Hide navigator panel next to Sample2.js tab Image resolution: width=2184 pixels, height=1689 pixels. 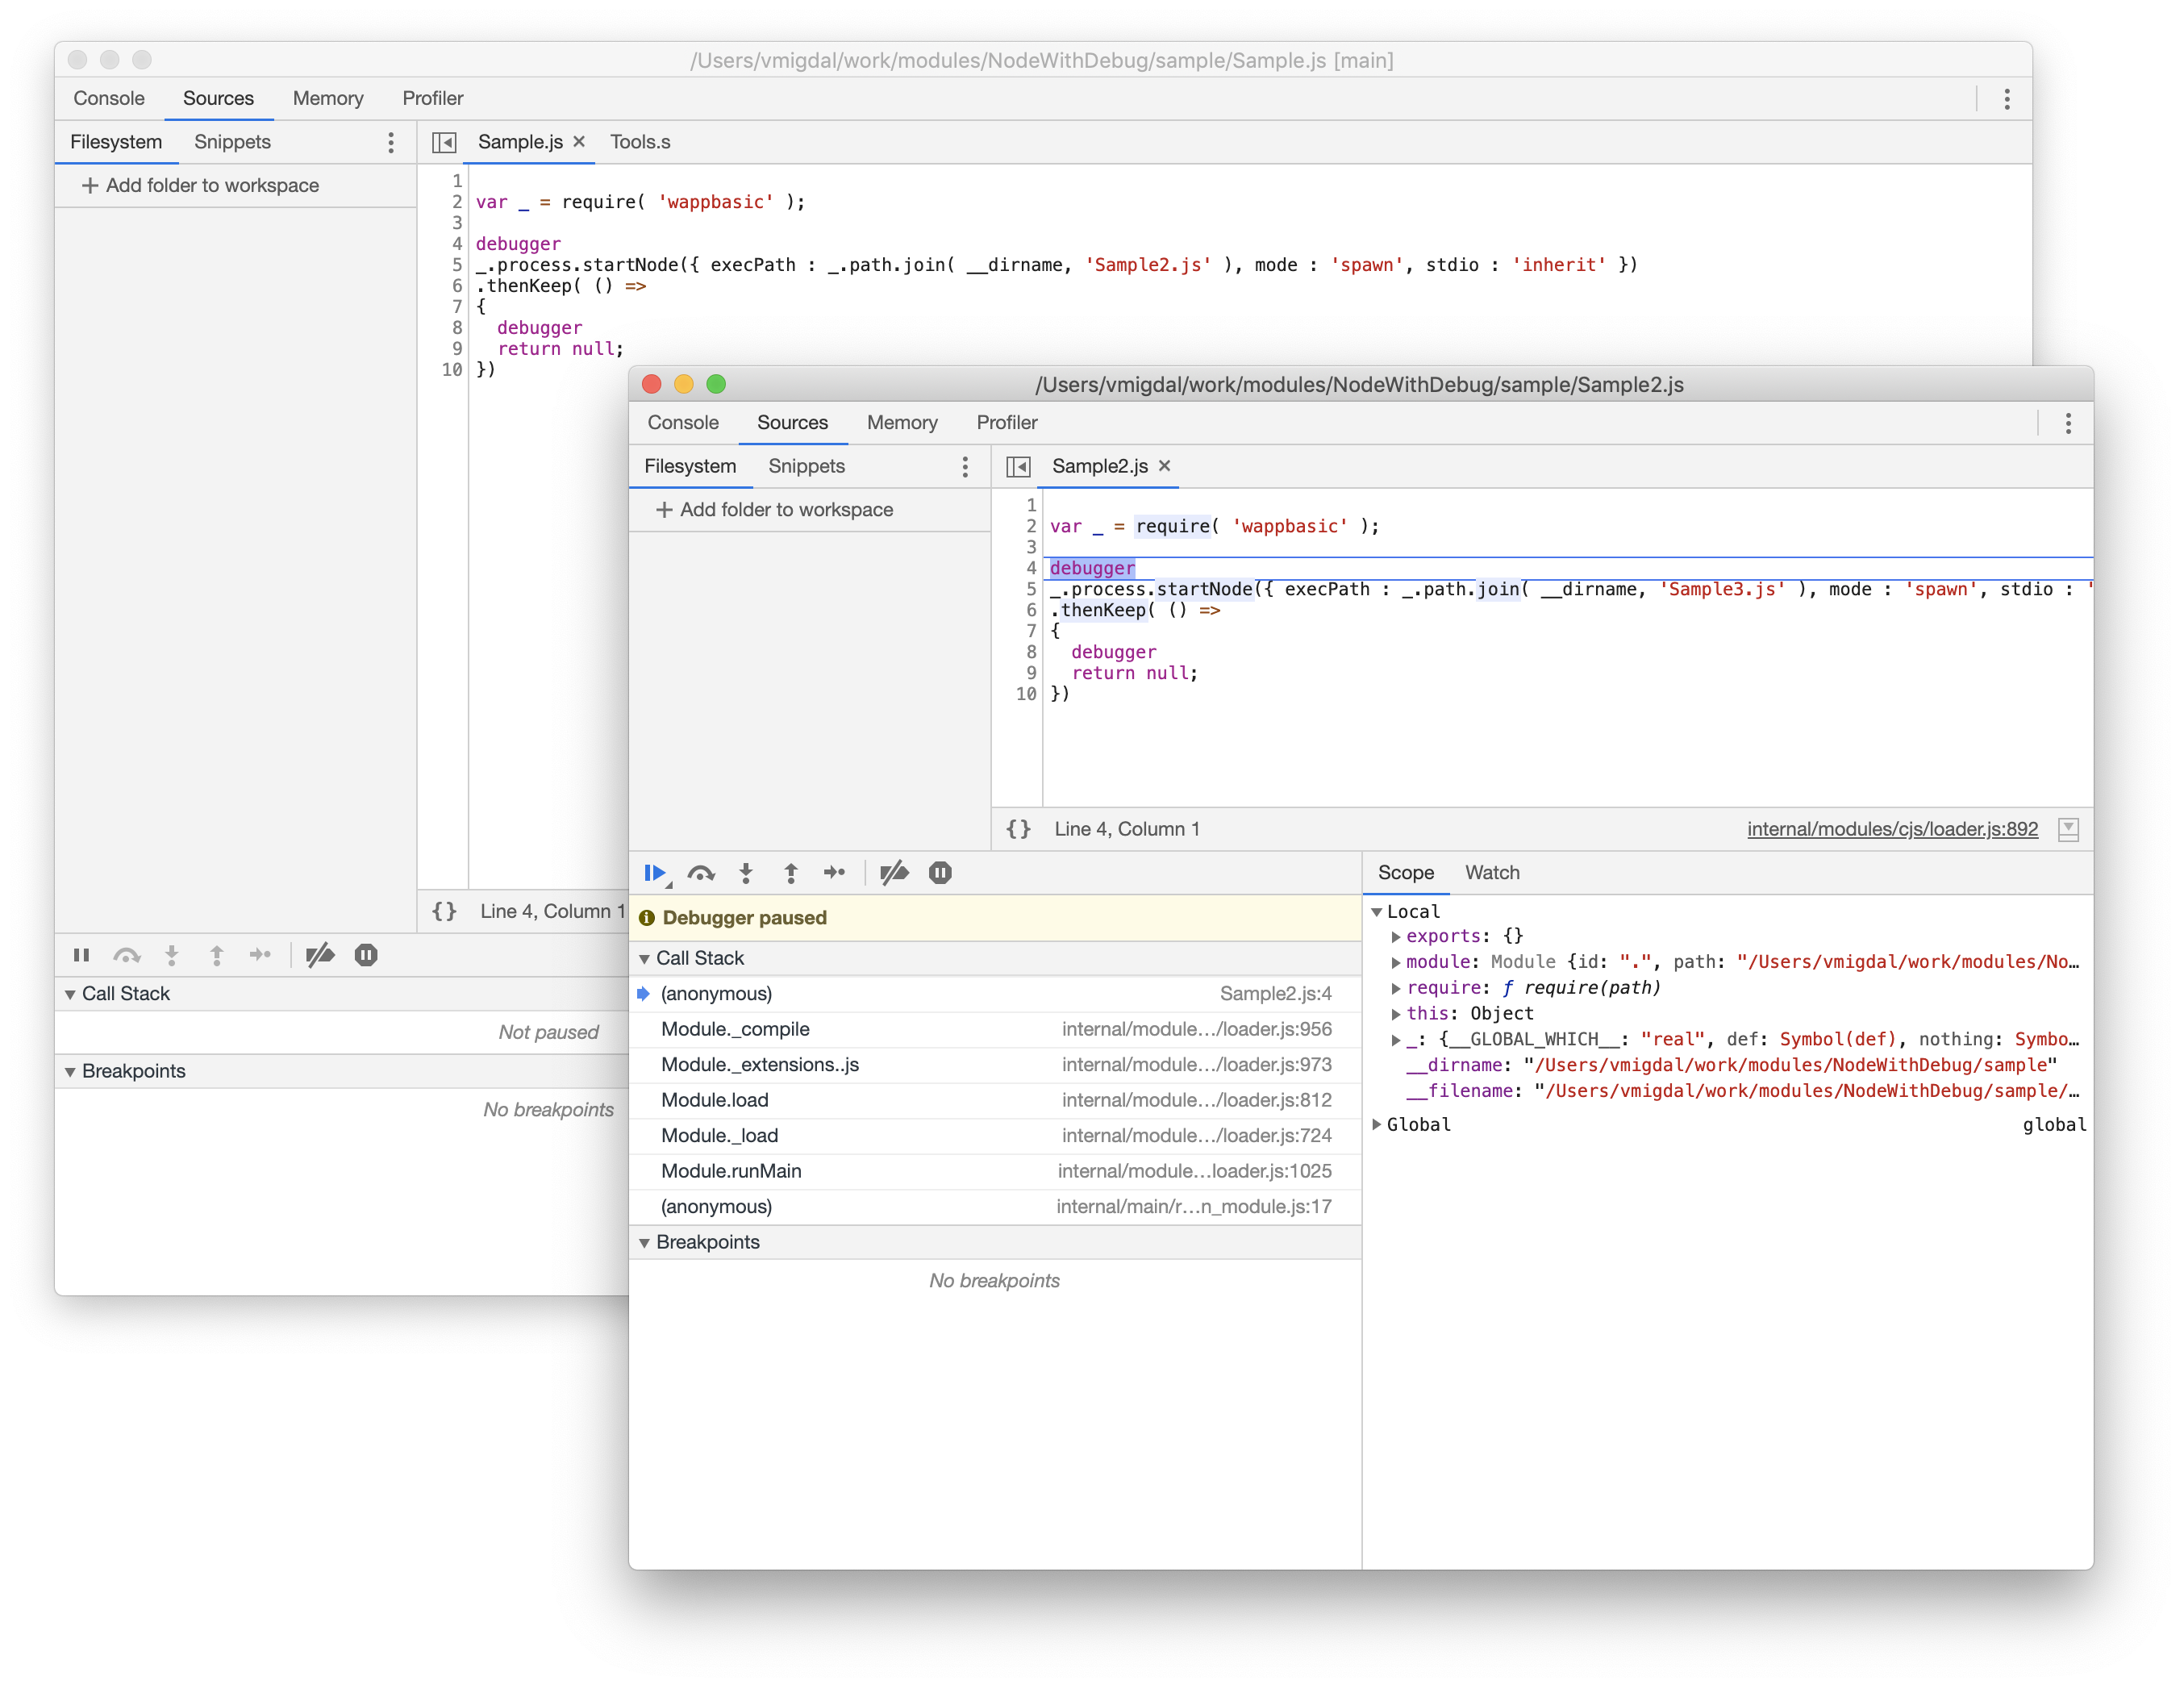[x=1018, y=466]
